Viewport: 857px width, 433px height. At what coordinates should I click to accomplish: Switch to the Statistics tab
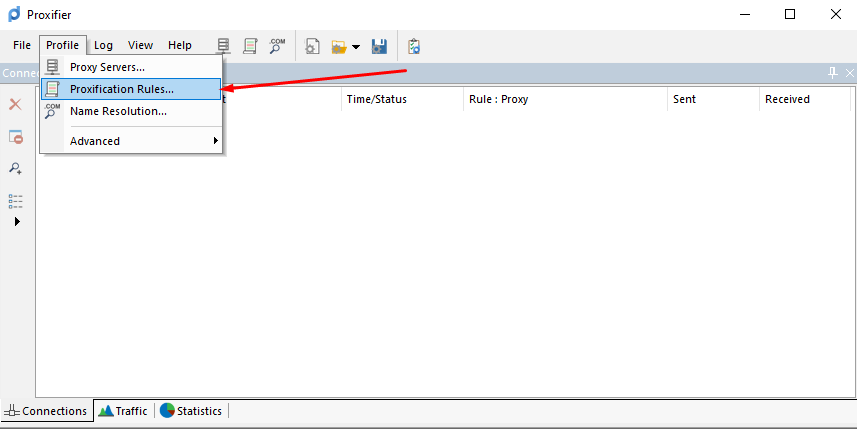[191, 411]
